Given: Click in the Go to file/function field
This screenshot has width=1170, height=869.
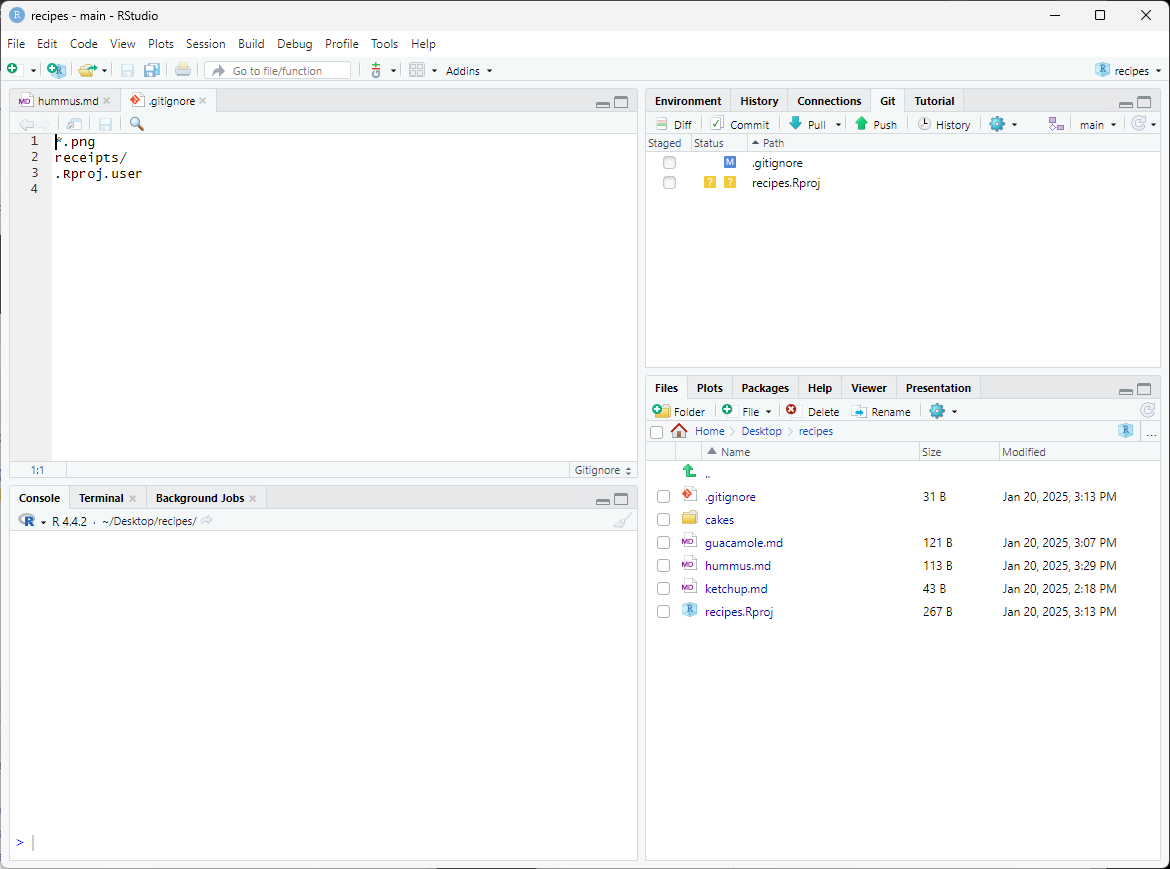Looking at the screenshot, I should click(x=280, y=70).
